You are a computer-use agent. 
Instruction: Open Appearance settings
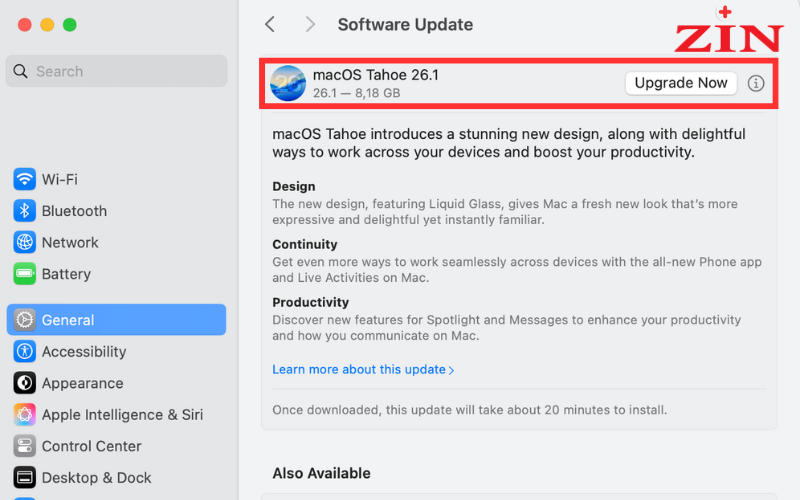(x=116, y=383)
